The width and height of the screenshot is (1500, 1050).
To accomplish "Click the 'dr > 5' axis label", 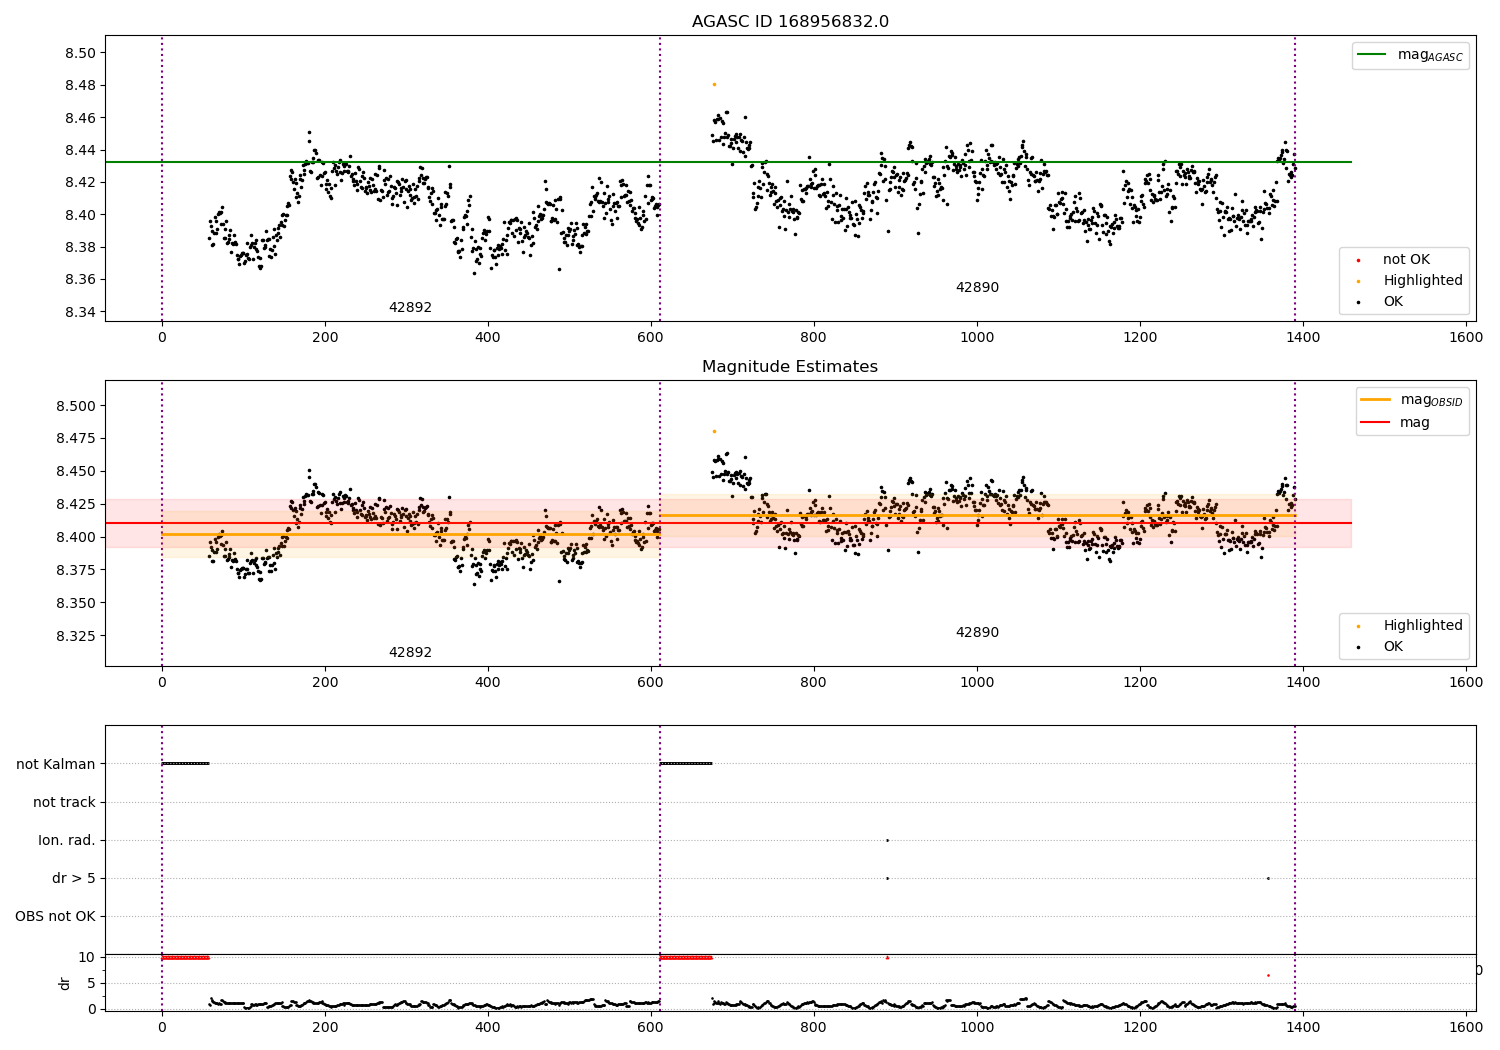I will pyautogui.click(x=74, y=878).
